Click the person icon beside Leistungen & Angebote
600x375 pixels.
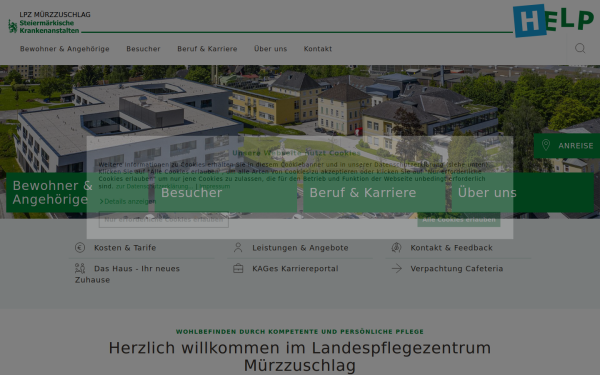click(238, 248)
